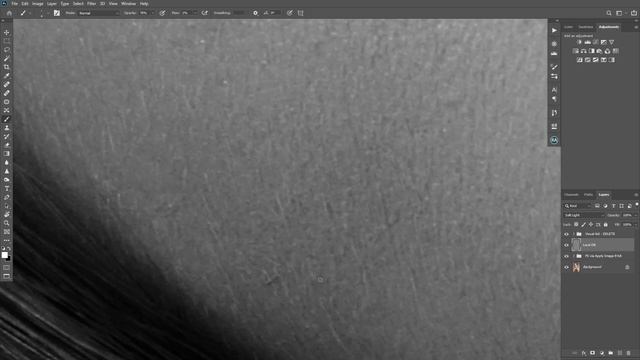Open layer Opacity dropdown arrow
This screenshot has width=640, height=360.
coord(636,215)
